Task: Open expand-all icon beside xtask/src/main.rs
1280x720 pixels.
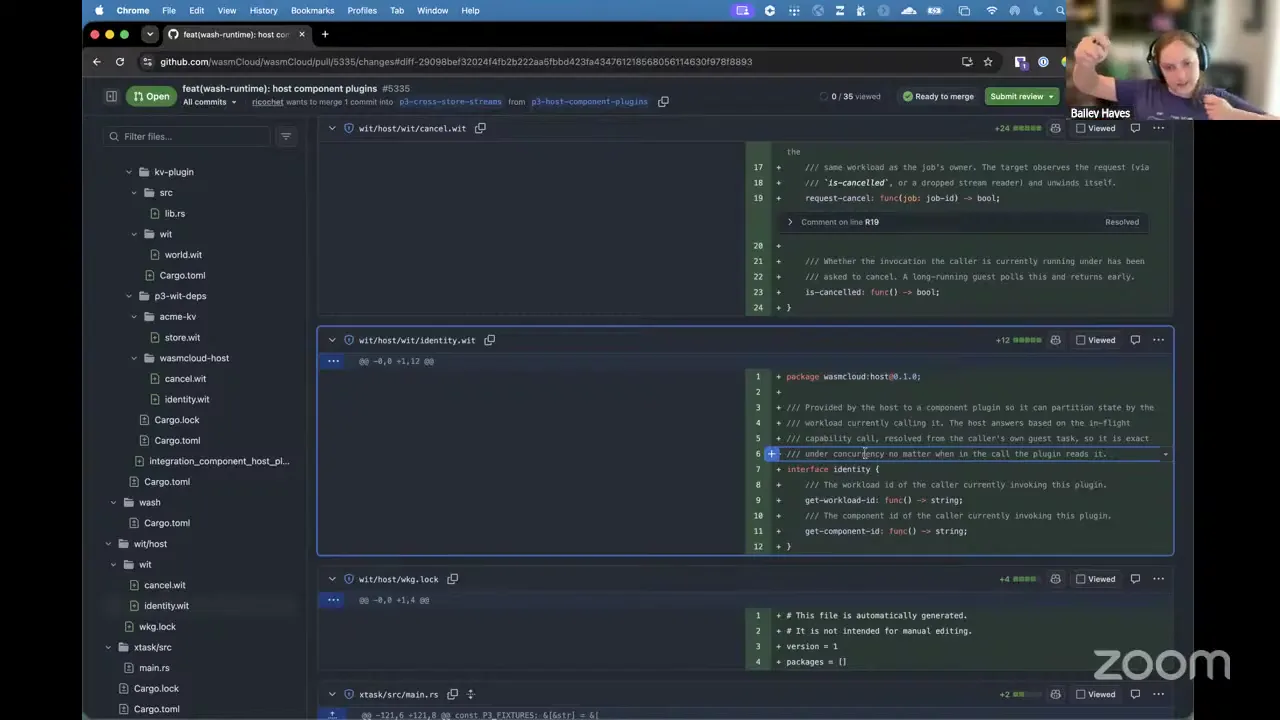Action: 471,694
